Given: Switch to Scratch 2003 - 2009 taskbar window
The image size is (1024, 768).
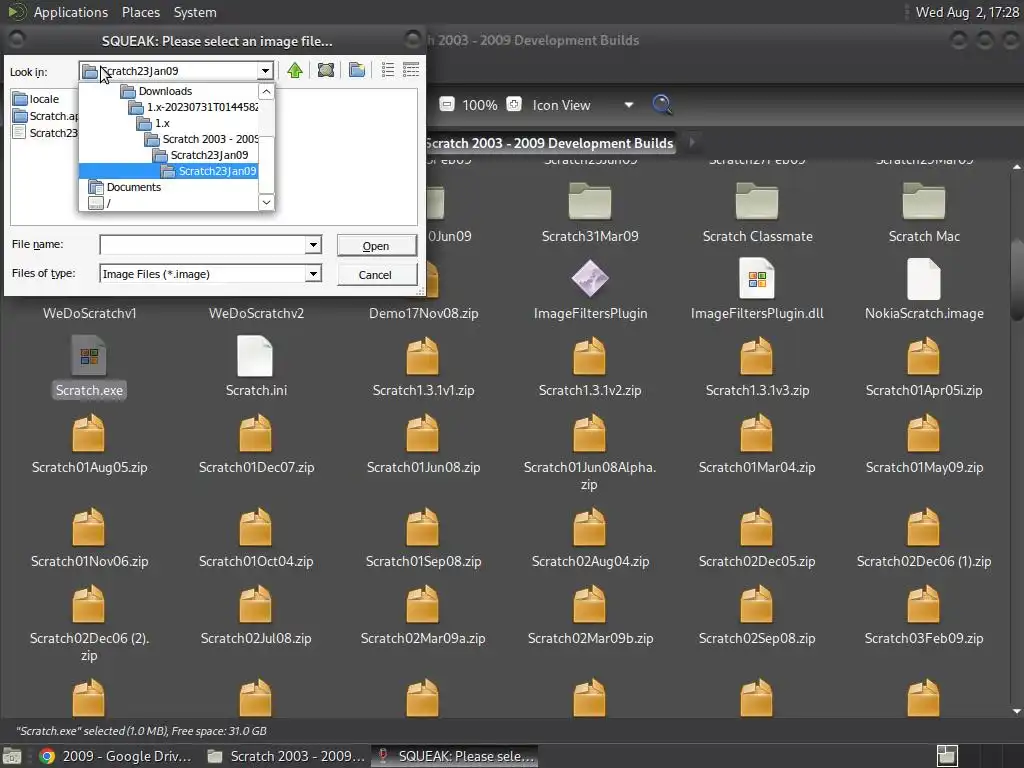Looking at the screenshot, I should (x=286, y=756).
